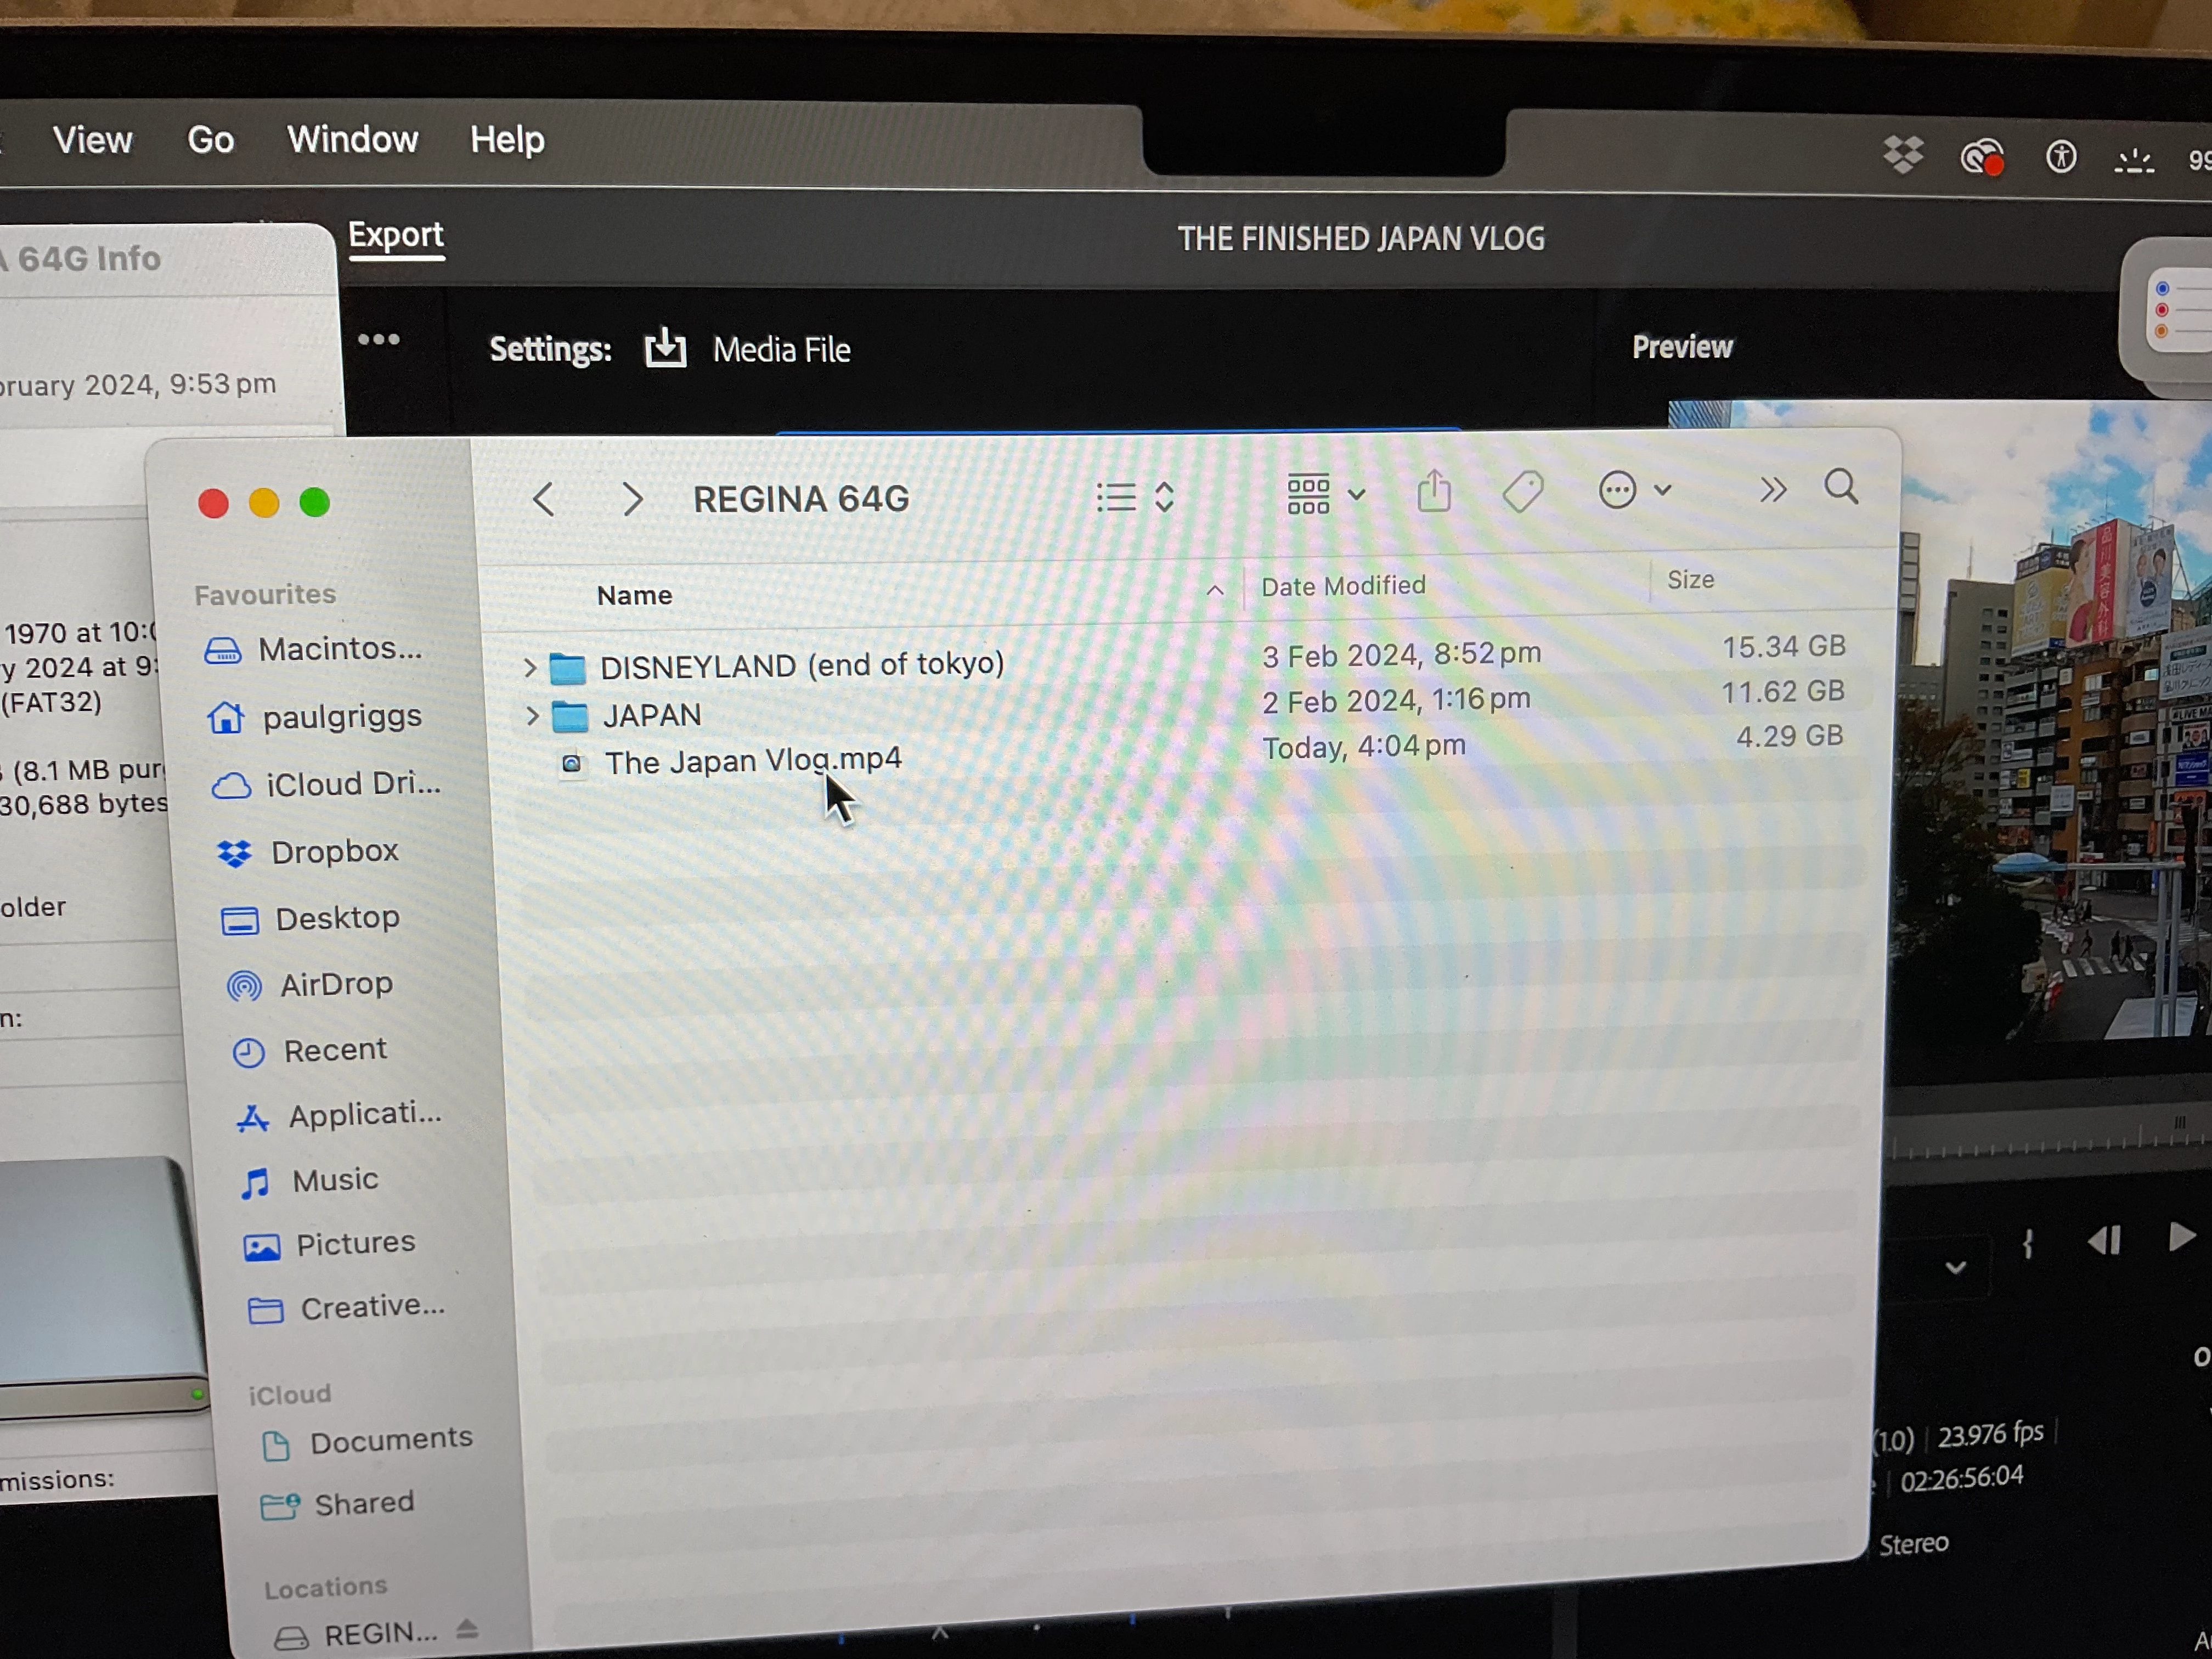
Task: Expand the DISNEYLAND (end of tokyo) folder
Action: tap(530, 667)
